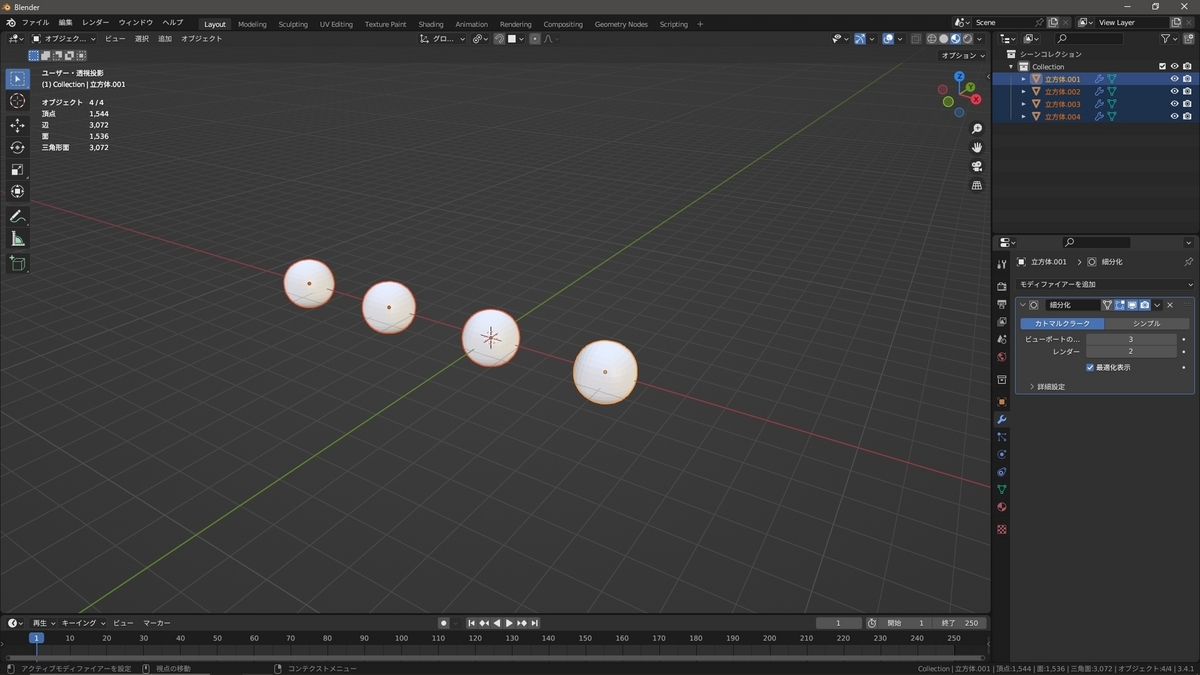Image resolution: width=1200 pixels, height=675 pixels.
Task: Click the viewport zoom magnifier icon
Action: (x=977, y=129)
